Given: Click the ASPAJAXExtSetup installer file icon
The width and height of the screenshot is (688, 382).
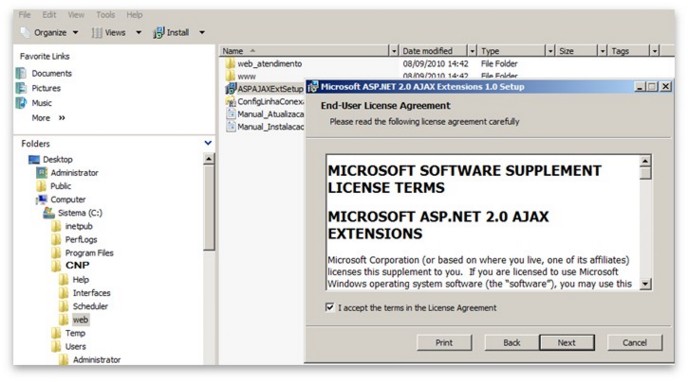Looking at the screenshot, I should [x=230, y=89].
